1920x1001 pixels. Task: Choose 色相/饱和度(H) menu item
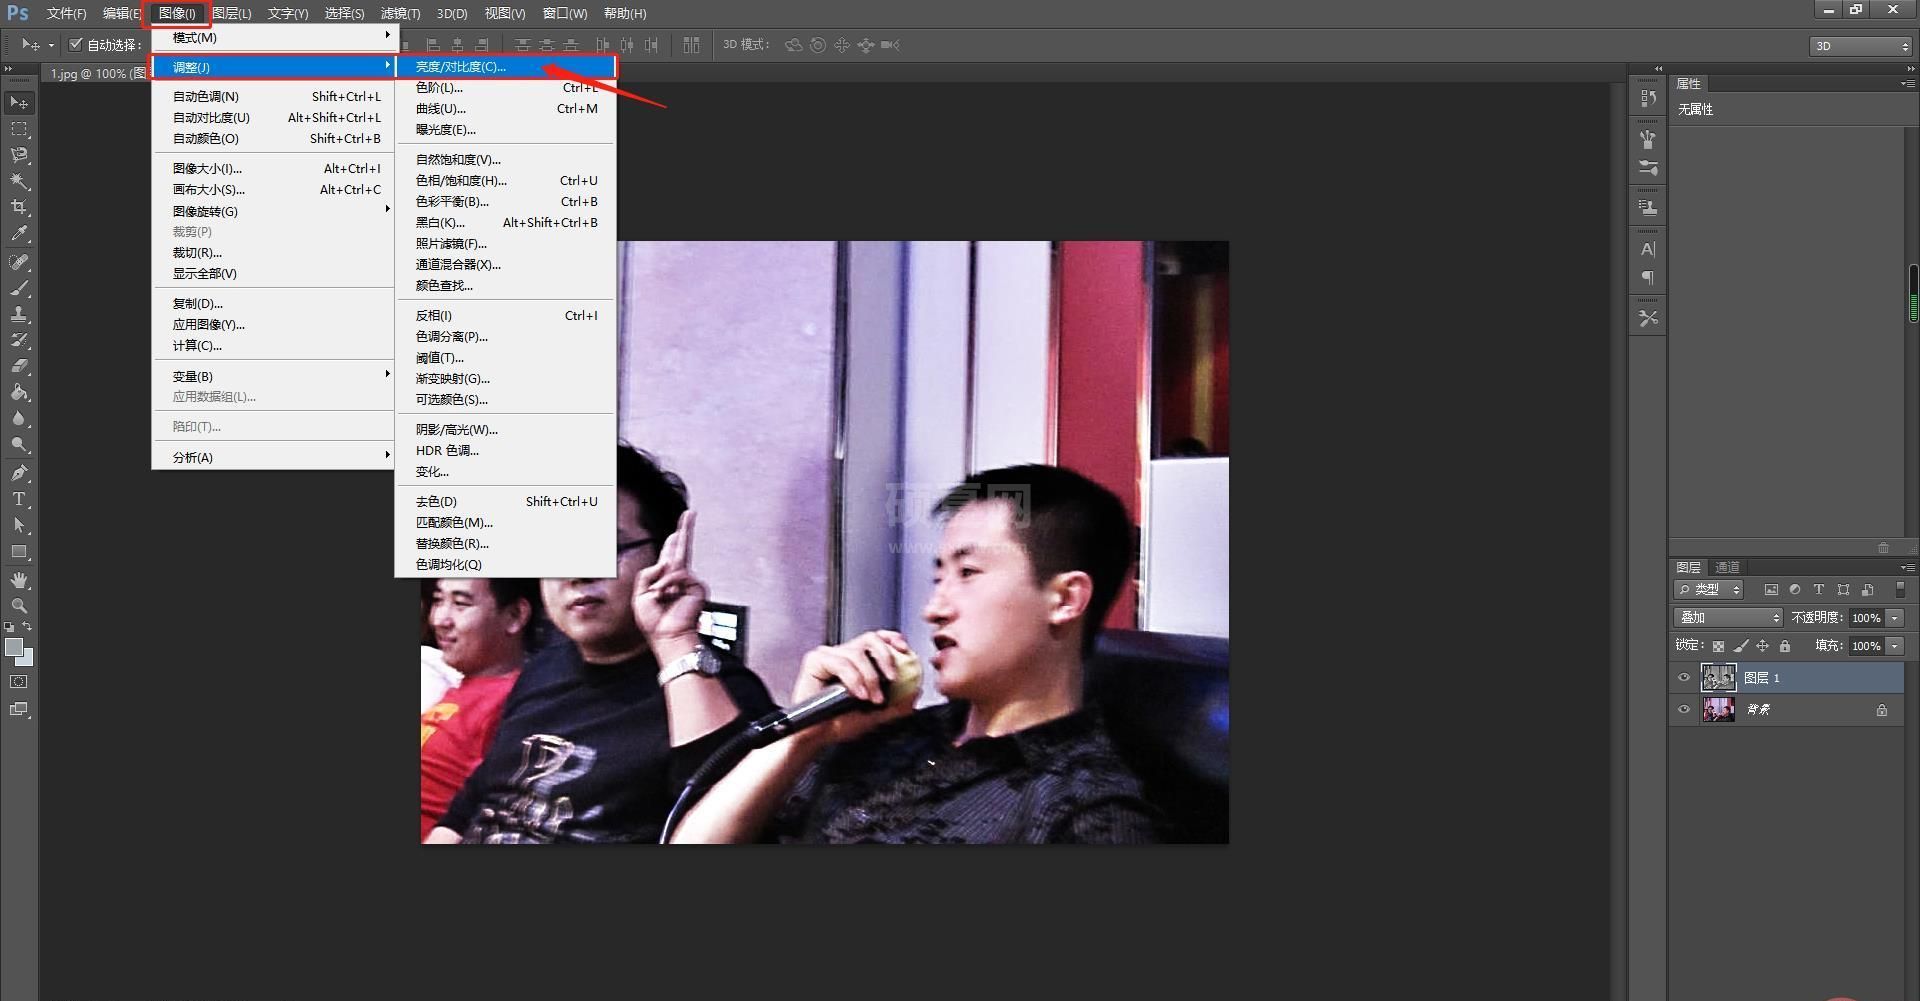click(506, 181)
